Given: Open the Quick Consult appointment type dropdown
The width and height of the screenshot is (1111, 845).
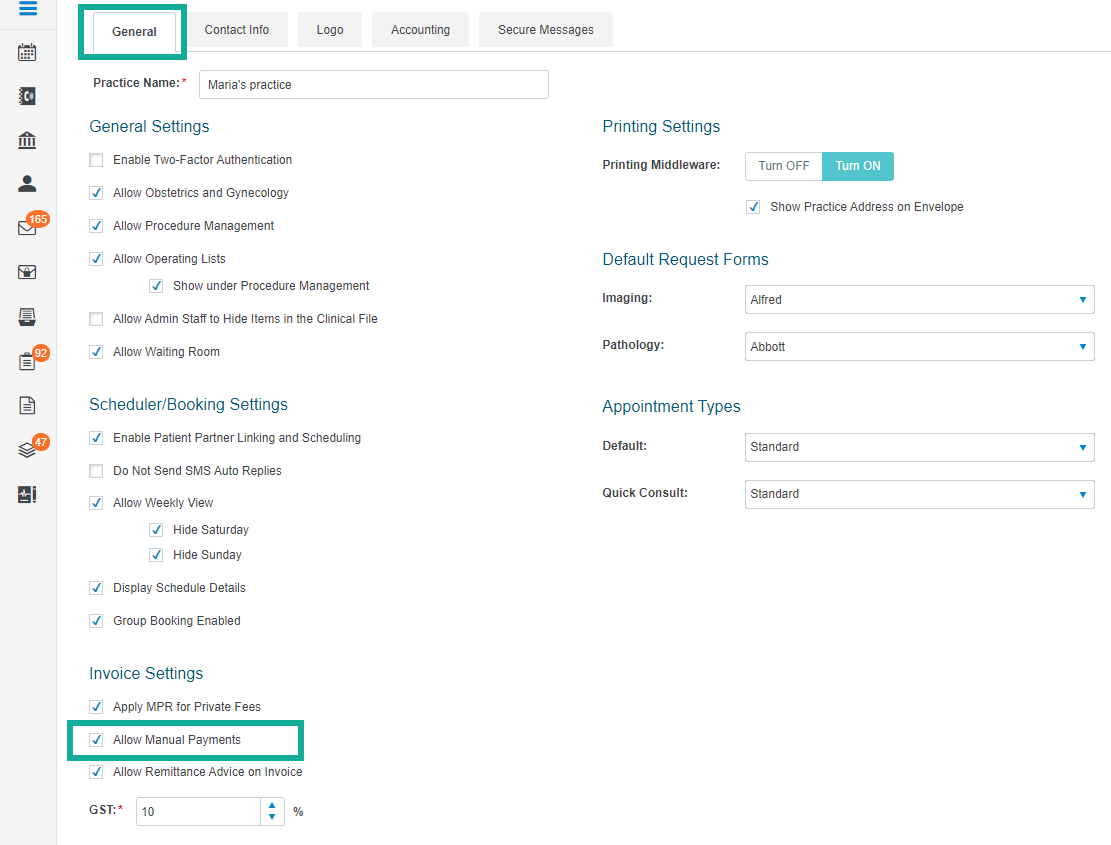Looking at the screenshot, I should tap(920, 494).
